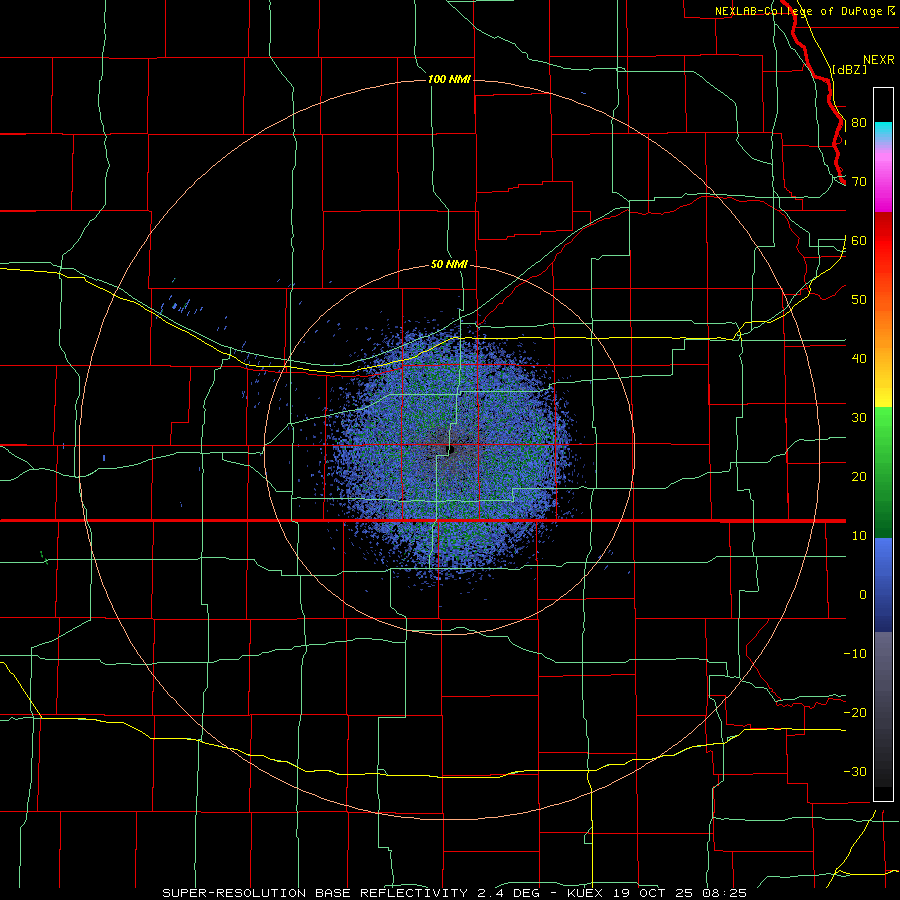
Task: Click the KUEX radar site center
Action: click(x=450, y=449)
